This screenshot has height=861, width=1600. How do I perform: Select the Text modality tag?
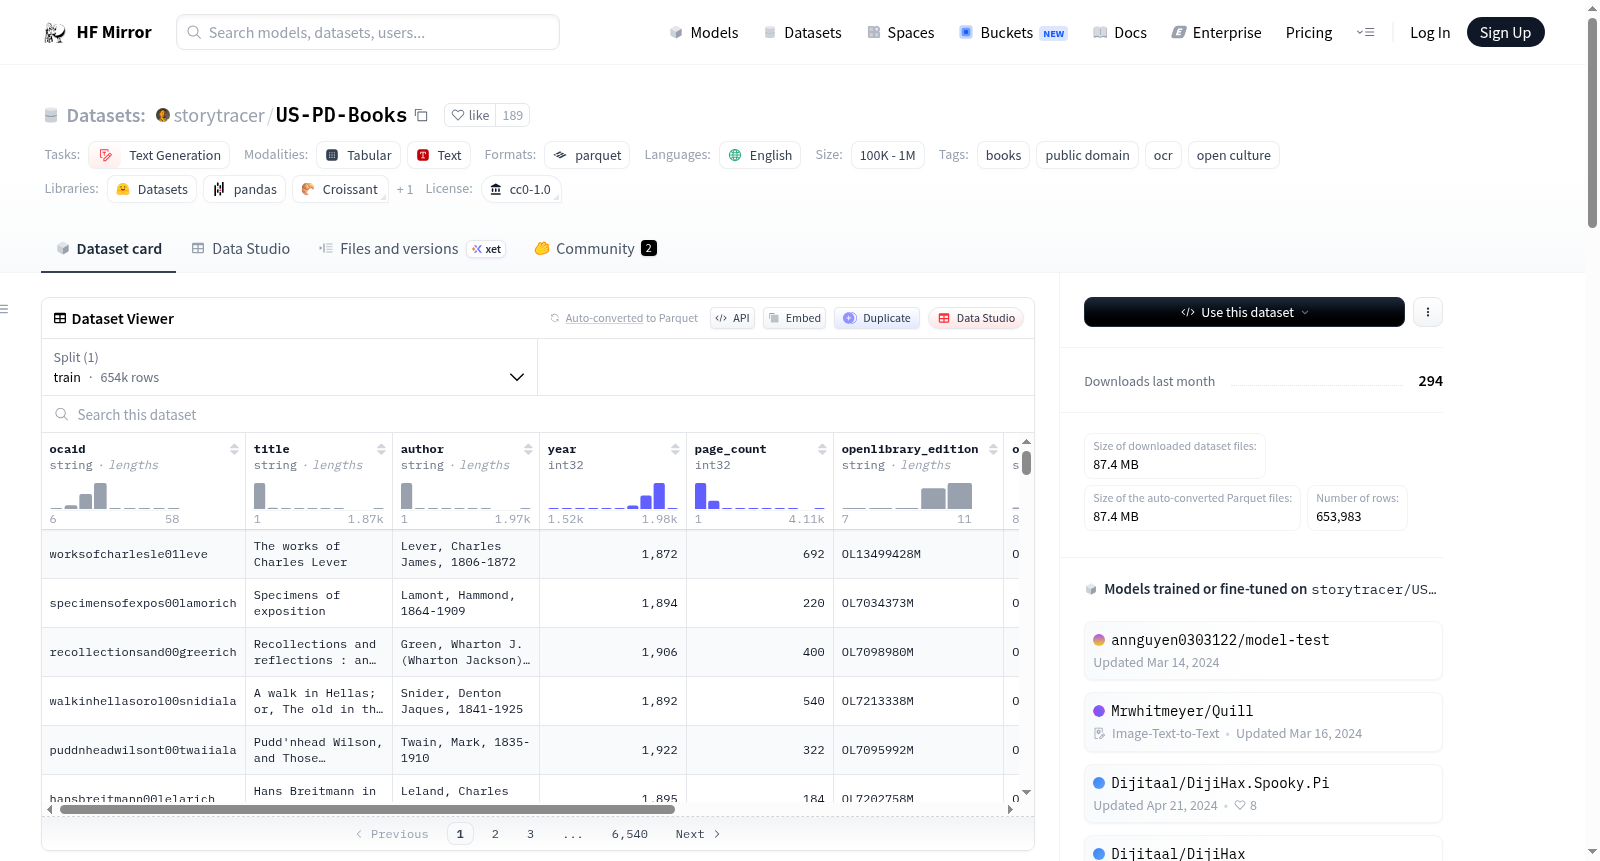coord(439,155)
